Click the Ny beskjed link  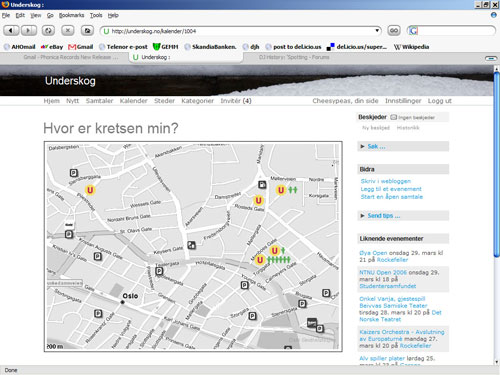[376, 128]
